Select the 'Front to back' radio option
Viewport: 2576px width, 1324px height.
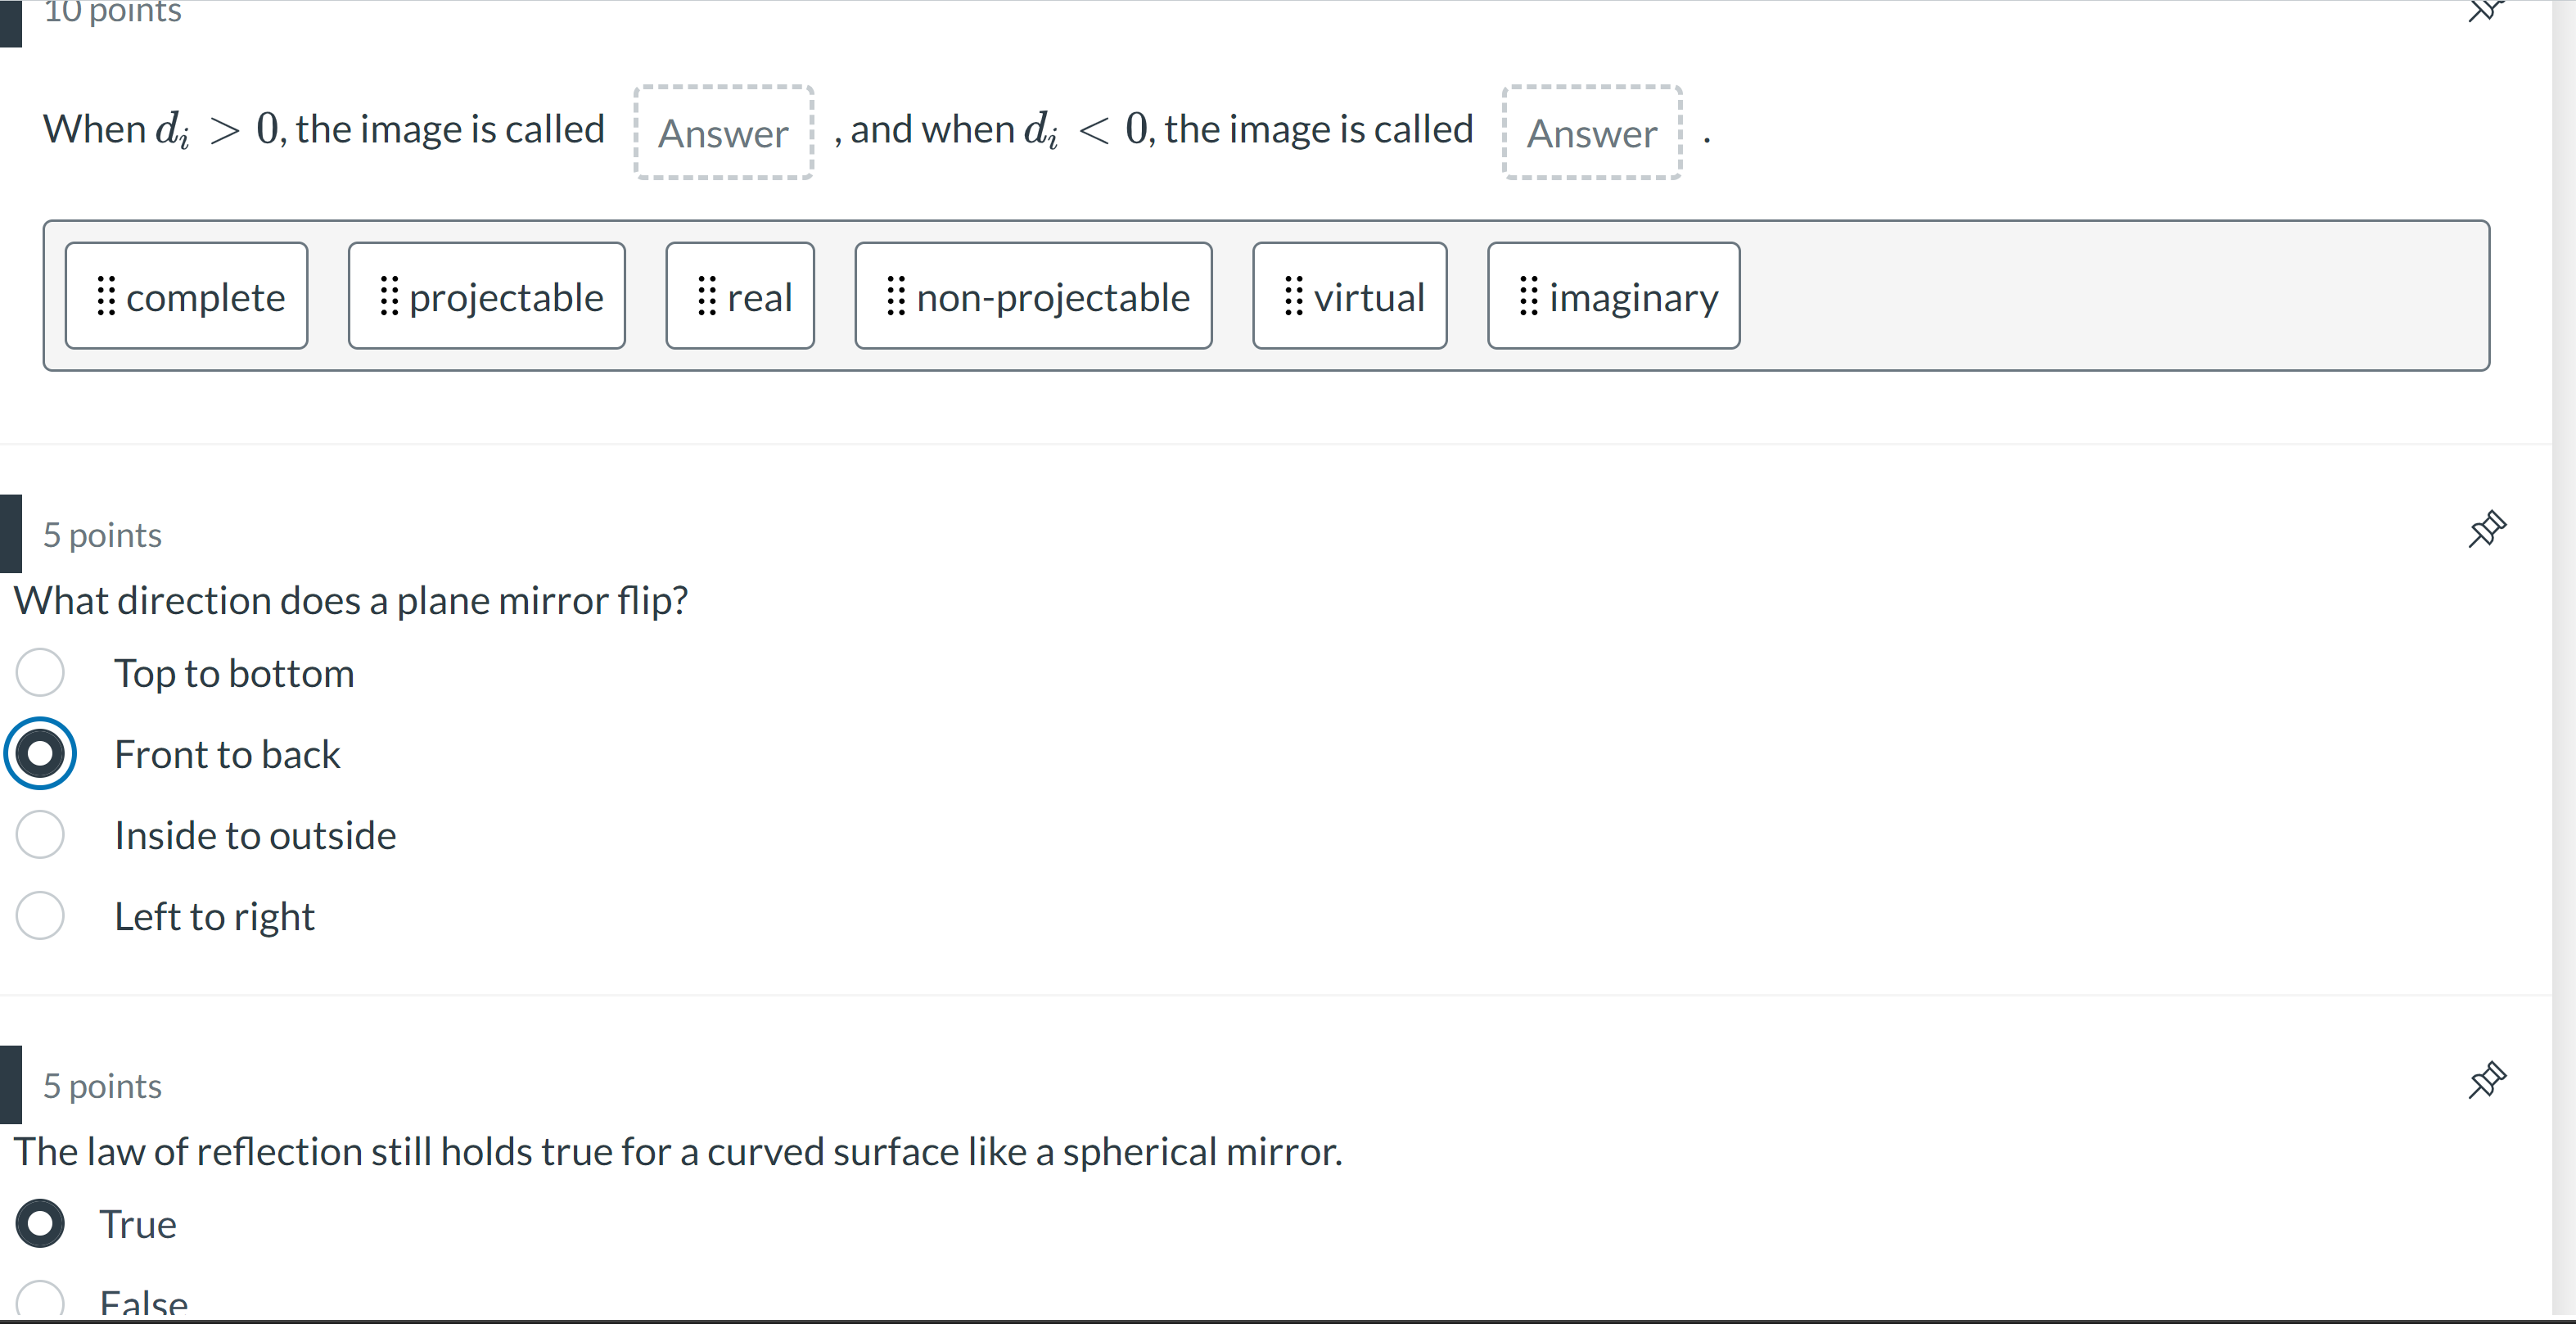(x=40, y=753)
